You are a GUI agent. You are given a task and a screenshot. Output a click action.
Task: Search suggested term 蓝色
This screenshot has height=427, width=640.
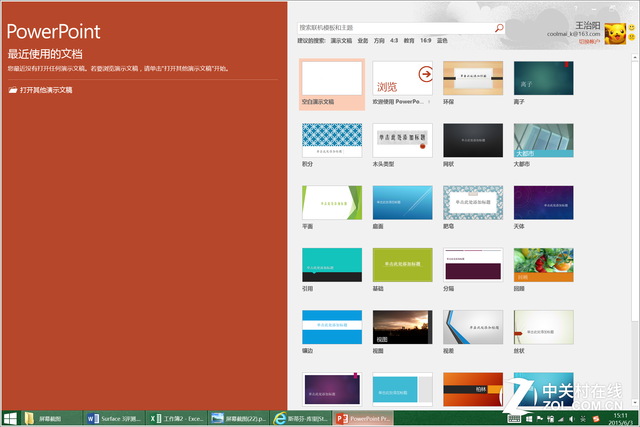coord(442,41)
